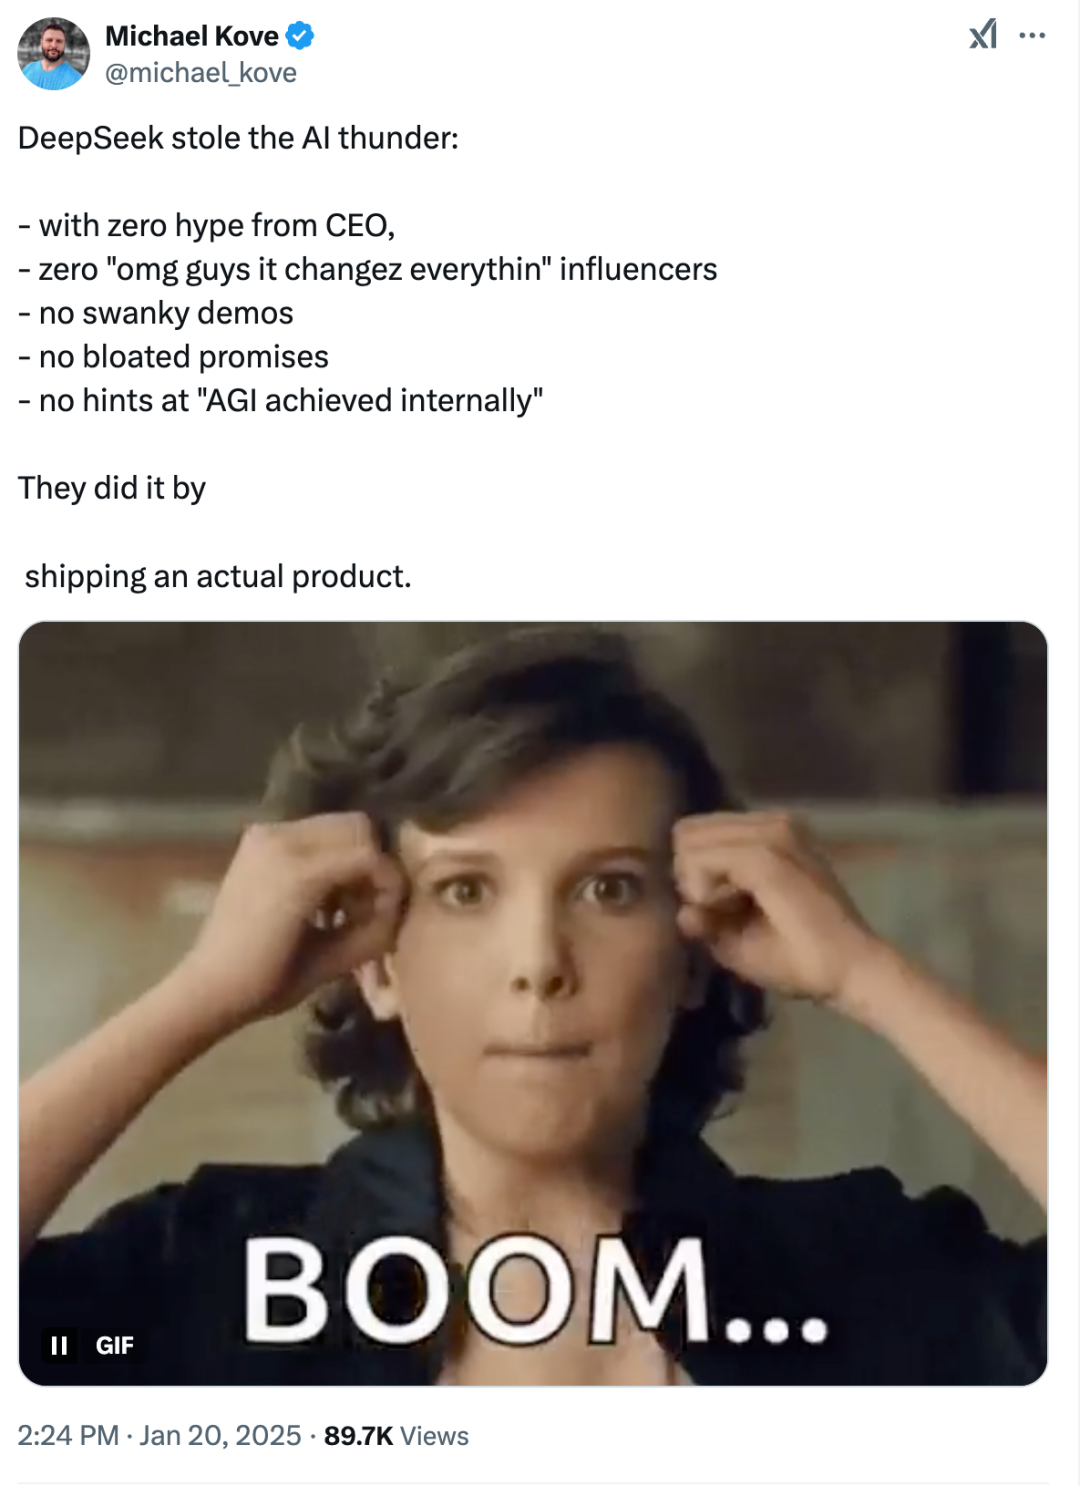The image size is (1080, 1486).
Task: View the 89.7K Views count
Action: coord(396,1435)
